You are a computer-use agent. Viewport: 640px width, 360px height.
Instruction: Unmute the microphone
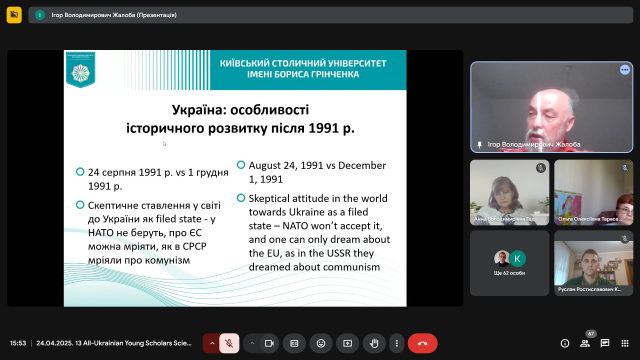(229, 343)
